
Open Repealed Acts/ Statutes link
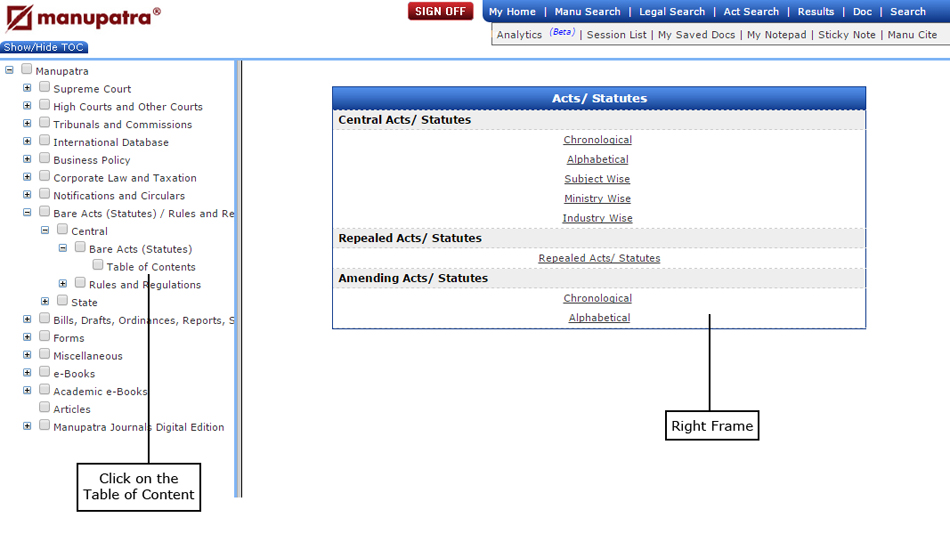click(x=599, y=258)
